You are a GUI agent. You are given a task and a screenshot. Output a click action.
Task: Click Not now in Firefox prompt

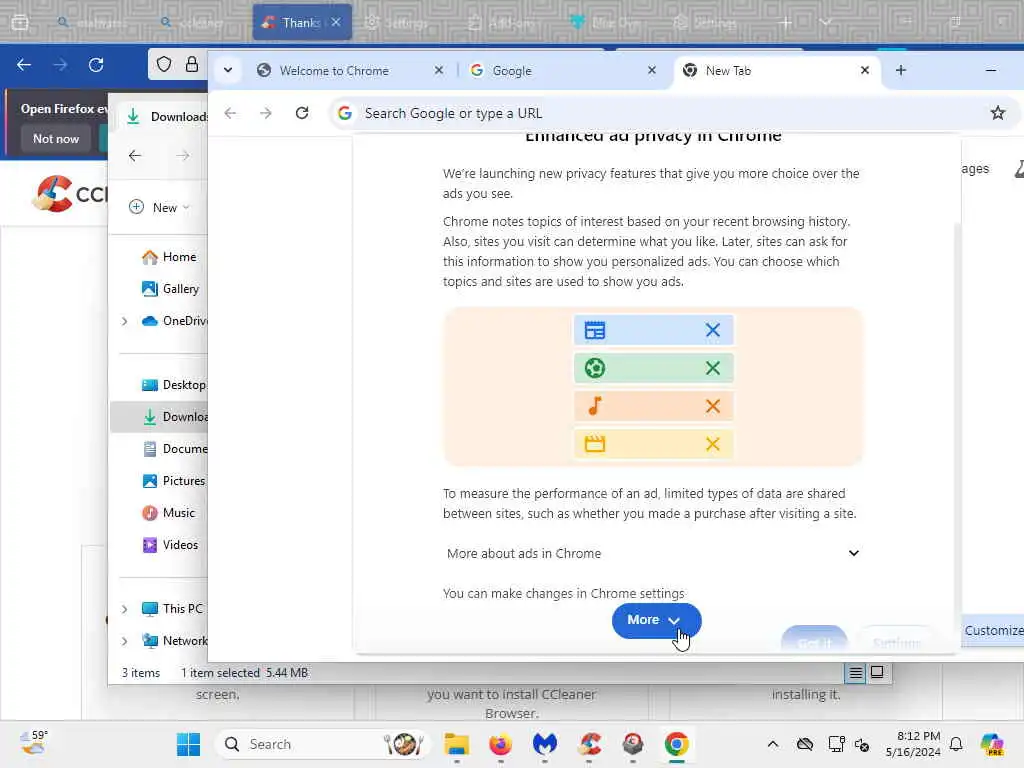[56, 138]
